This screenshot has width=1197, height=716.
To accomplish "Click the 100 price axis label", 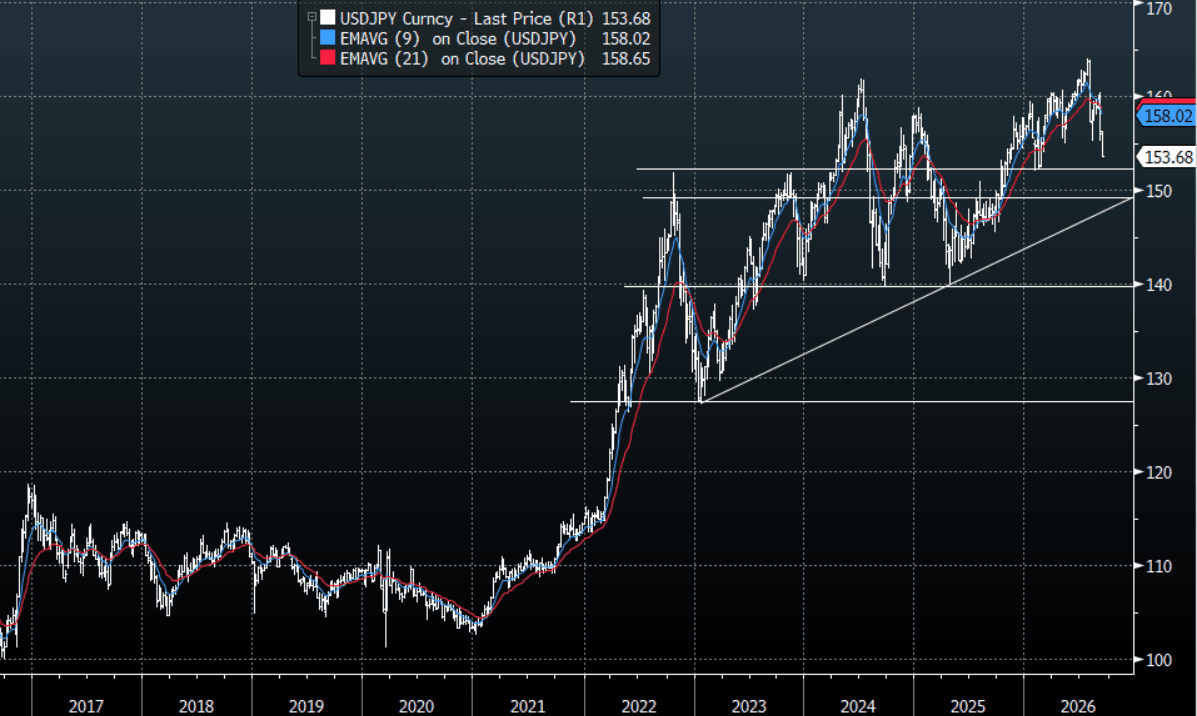I will click(1159, 660).
